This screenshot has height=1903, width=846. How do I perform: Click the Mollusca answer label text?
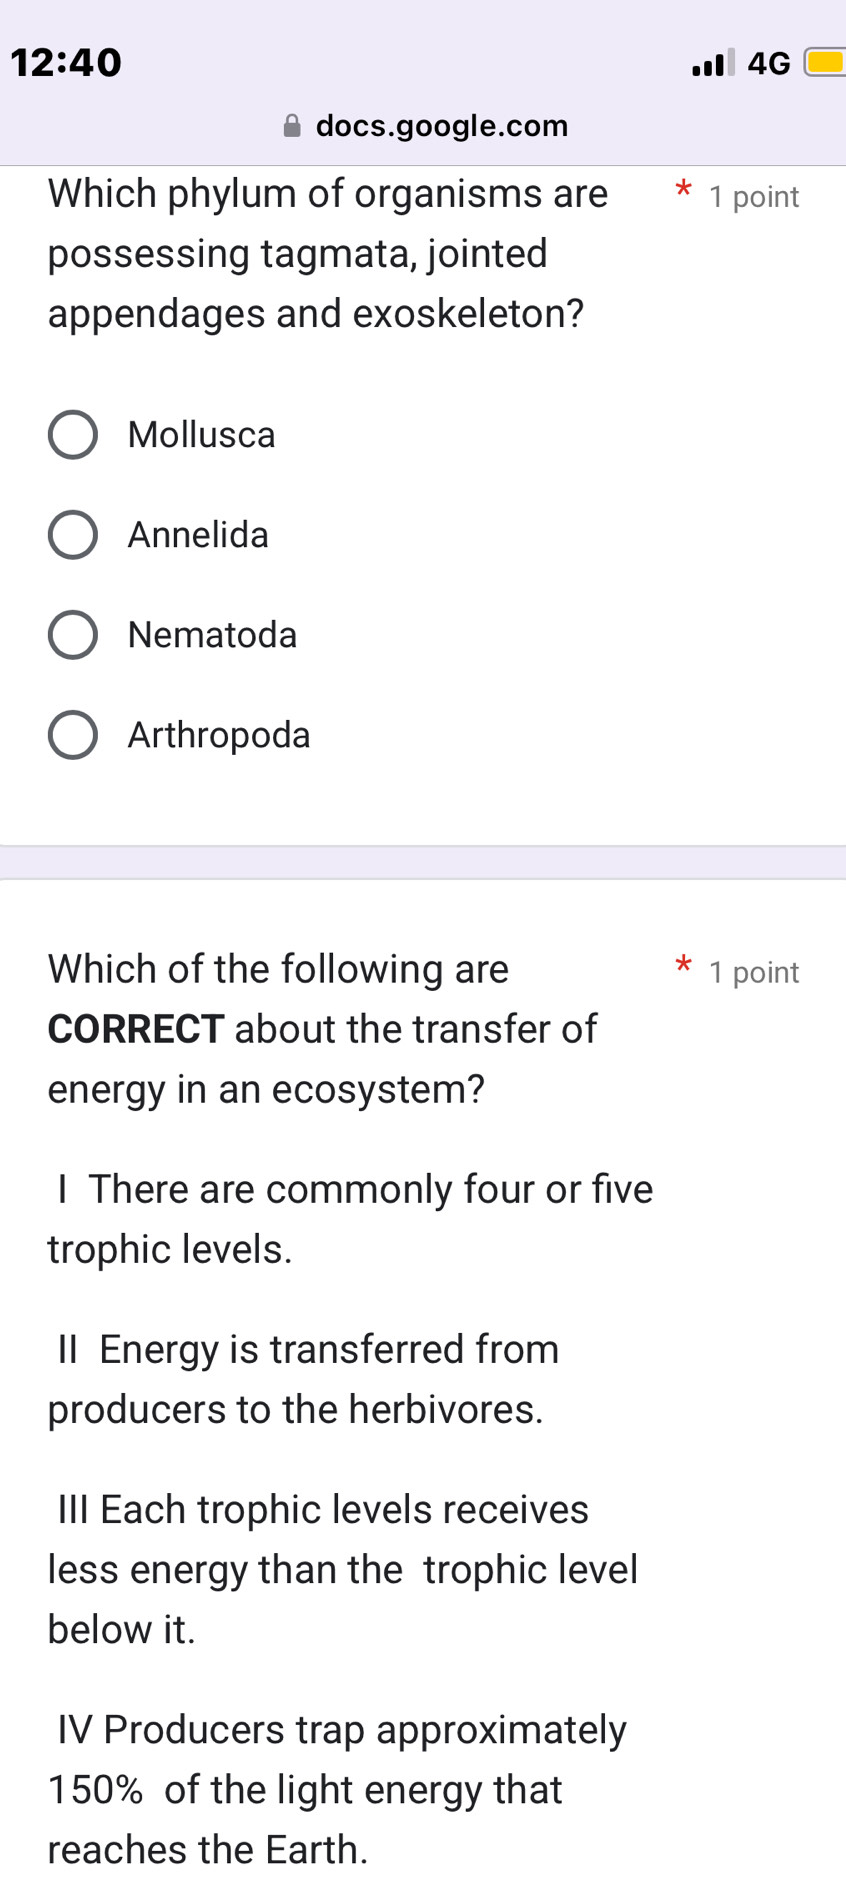pyautogui.click(x=201, y=434)
